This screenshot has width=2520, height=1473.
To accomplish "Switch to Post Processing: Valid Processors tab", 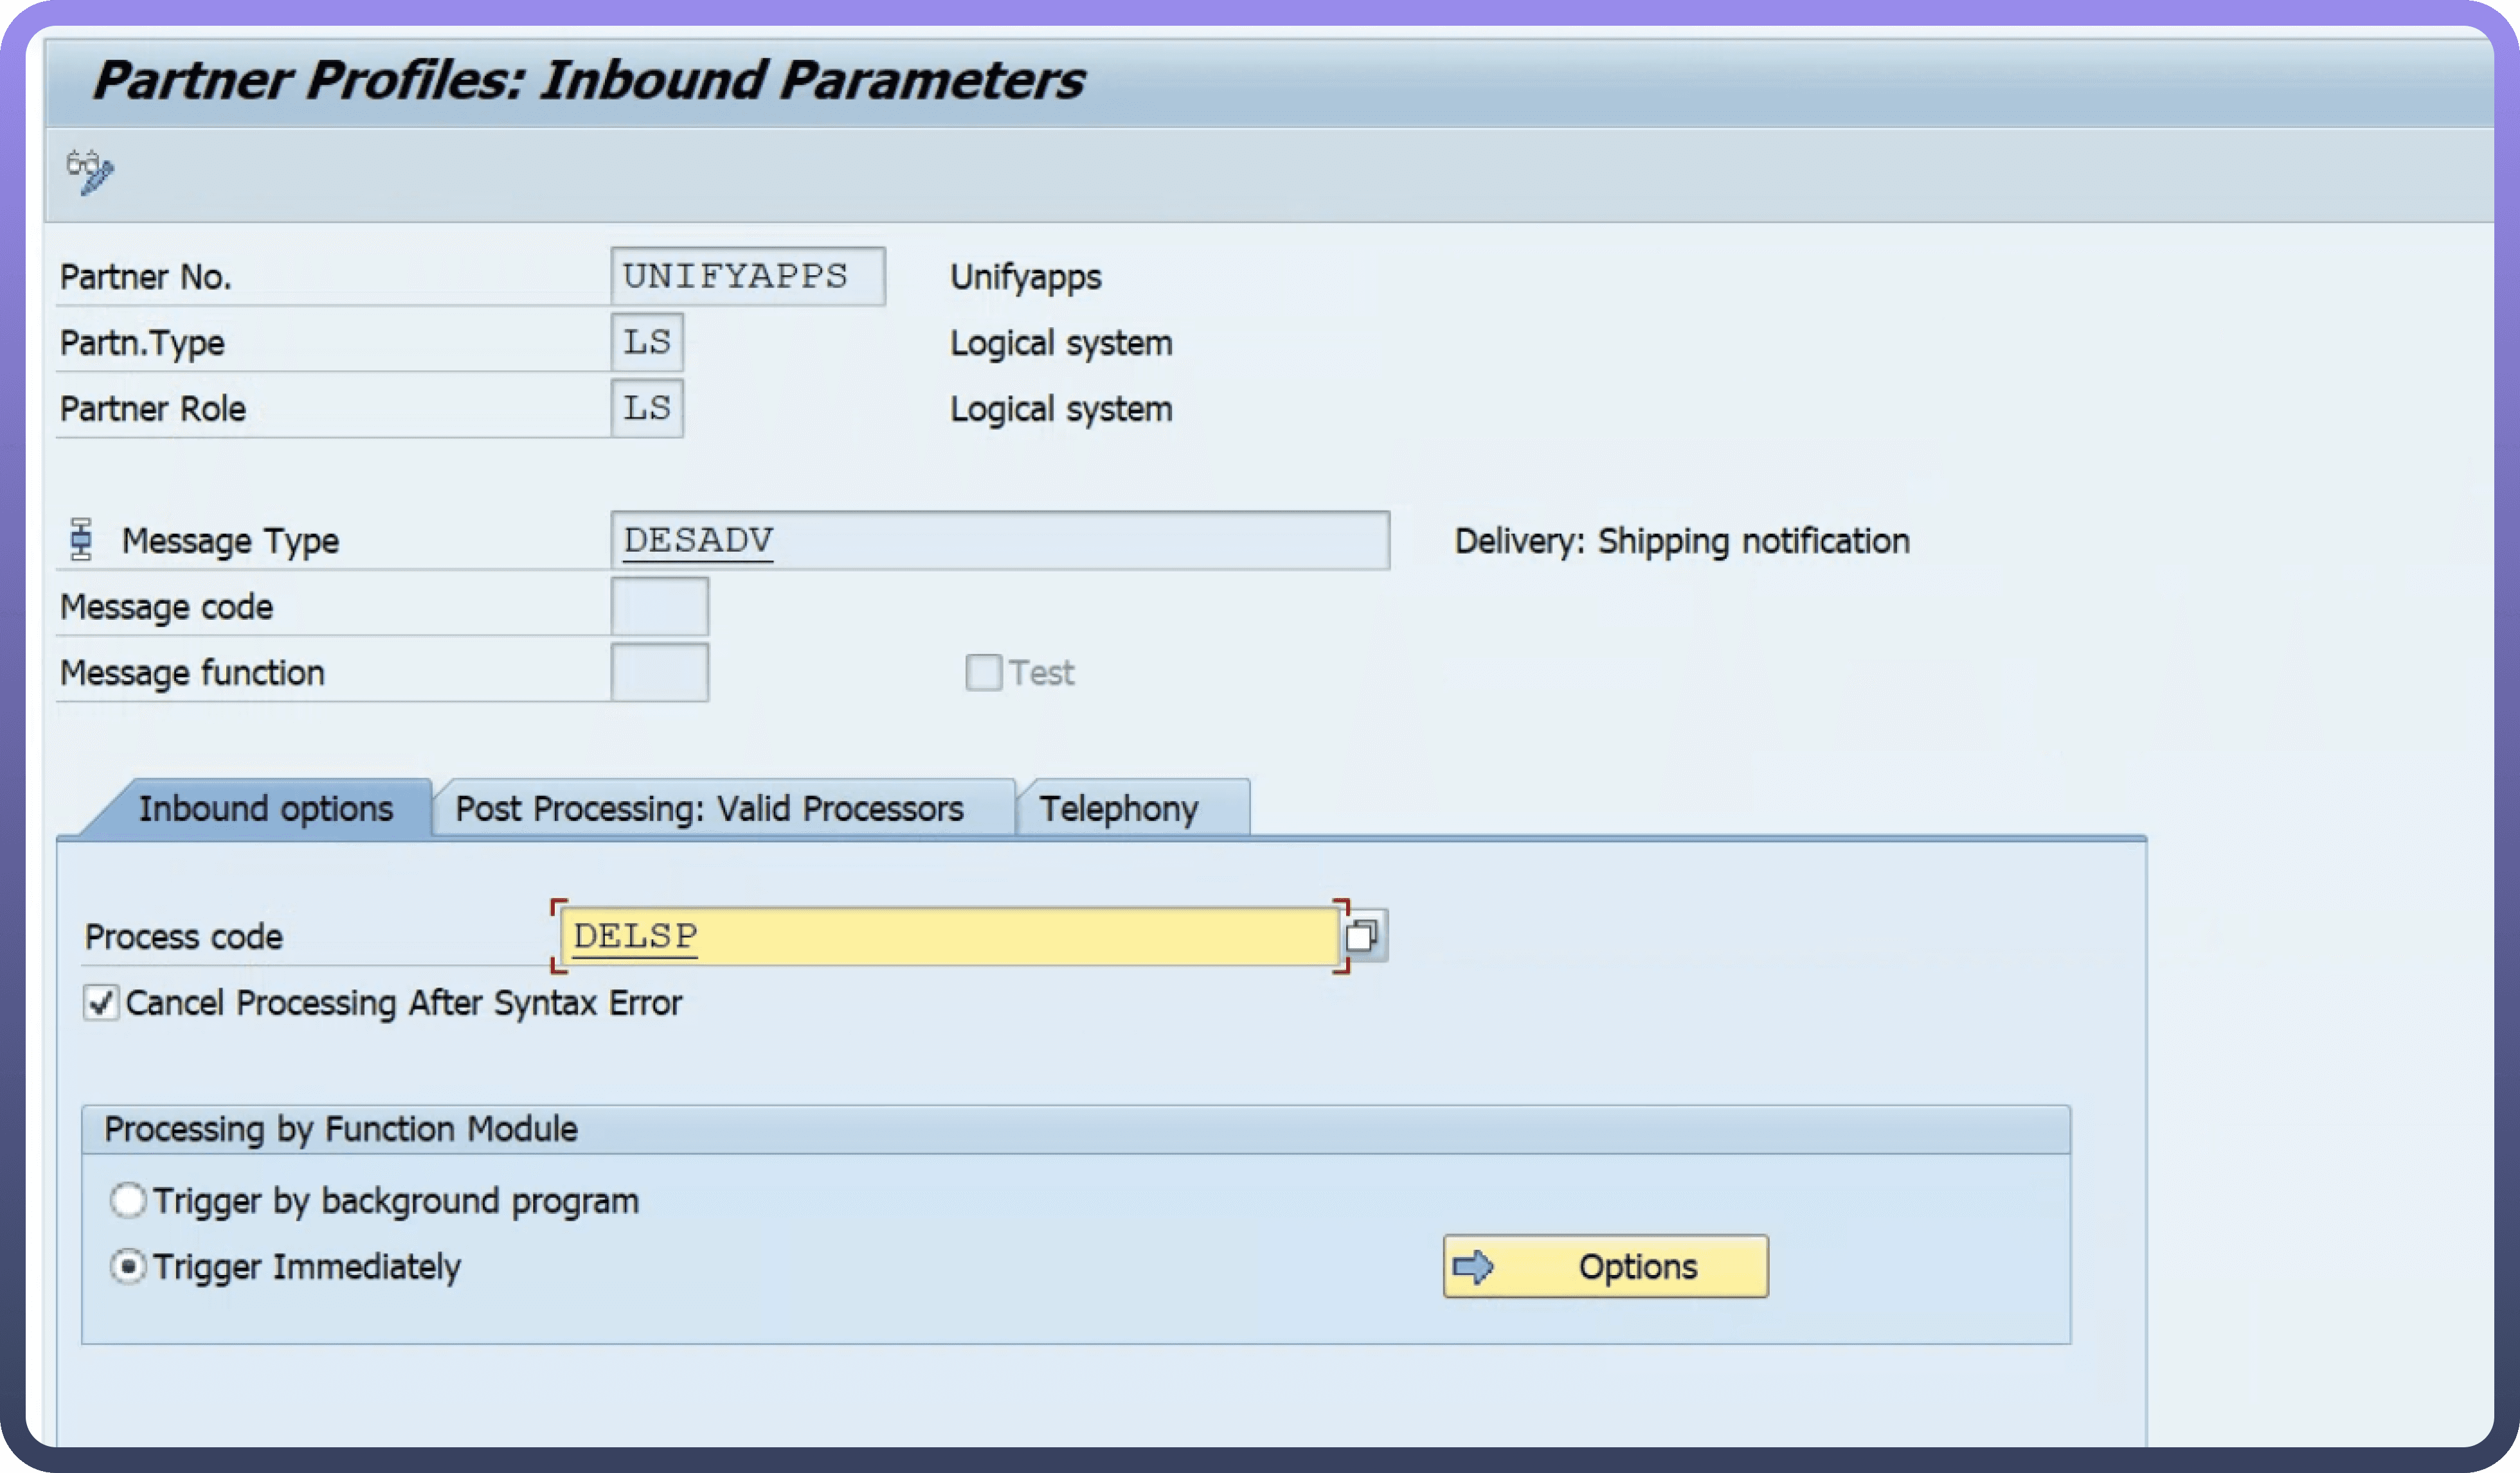I will pyautogui.click(x=709, y=808).
